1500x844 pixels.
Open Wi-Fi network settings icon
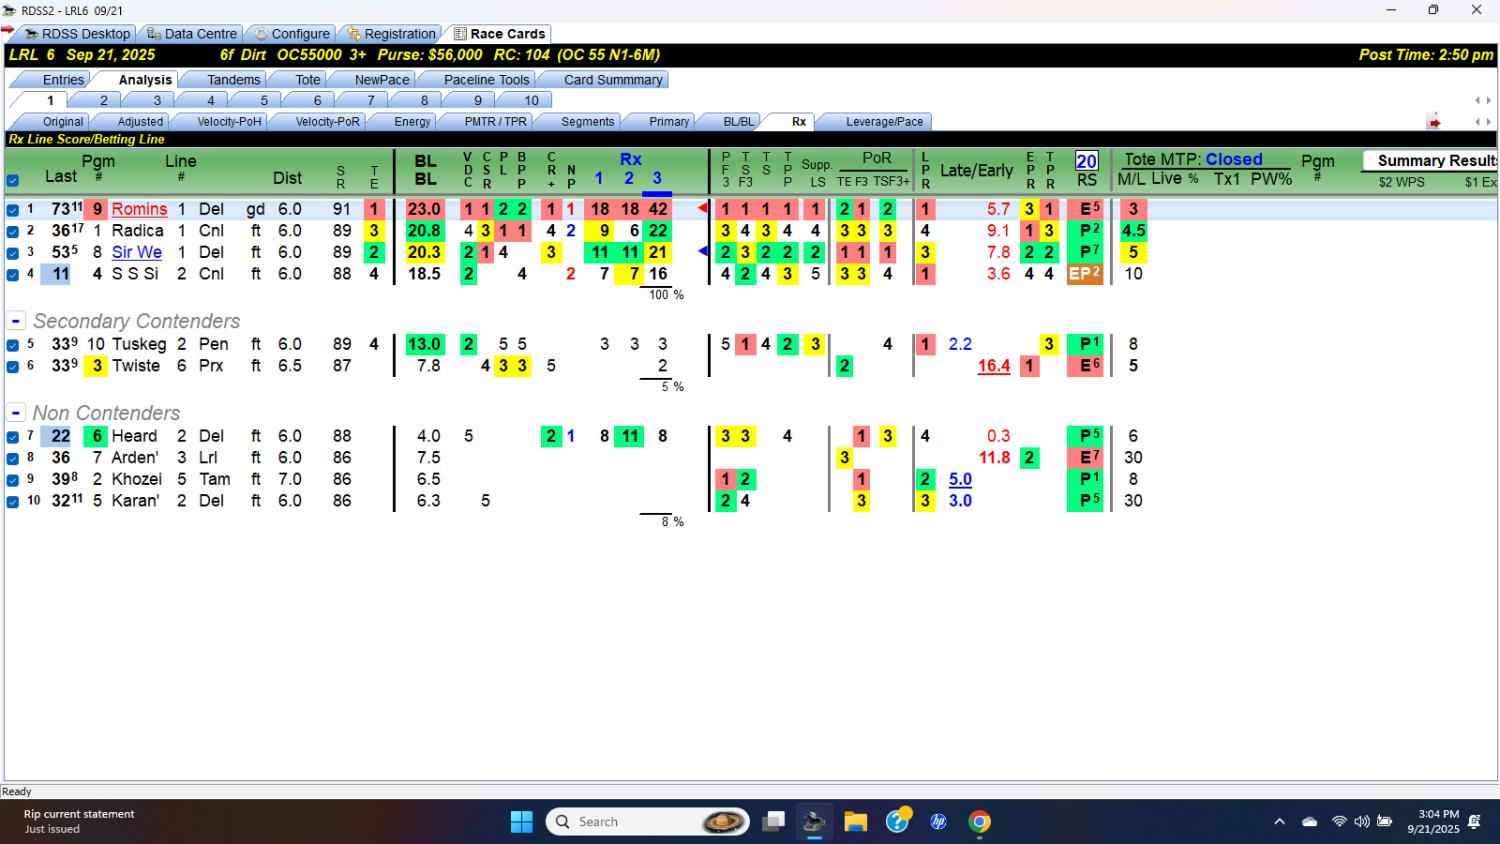pos(1339,822)
